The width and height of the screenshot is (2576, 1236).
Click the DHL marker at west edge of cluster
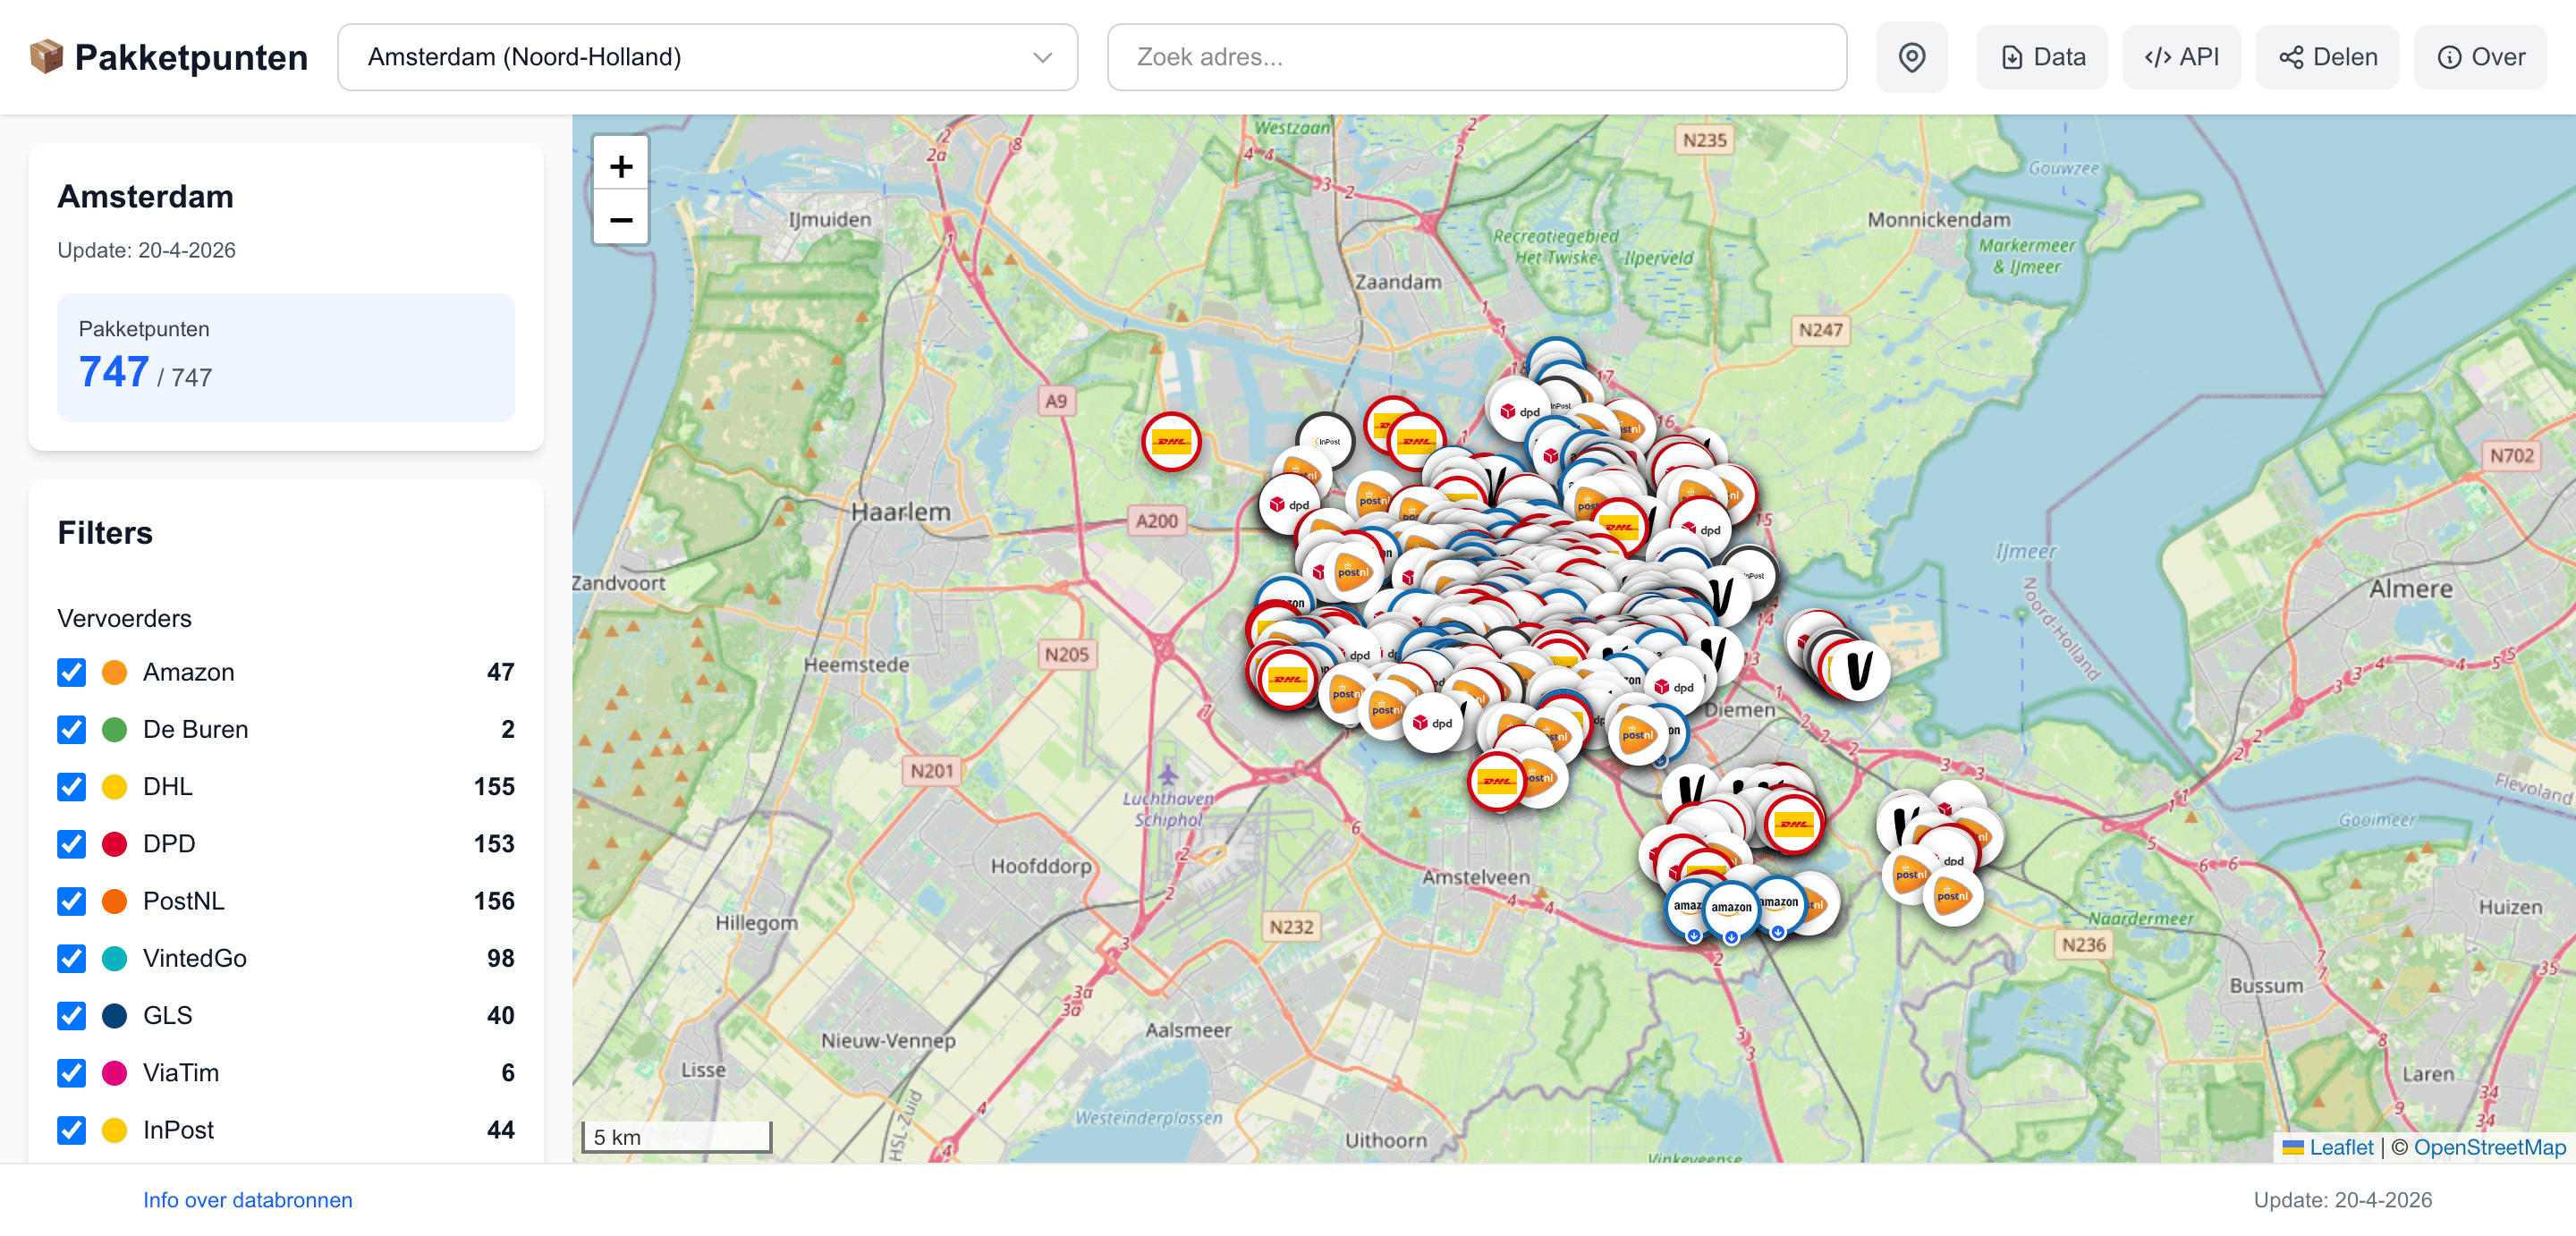pyautogui.click(x=1287, y=679)
